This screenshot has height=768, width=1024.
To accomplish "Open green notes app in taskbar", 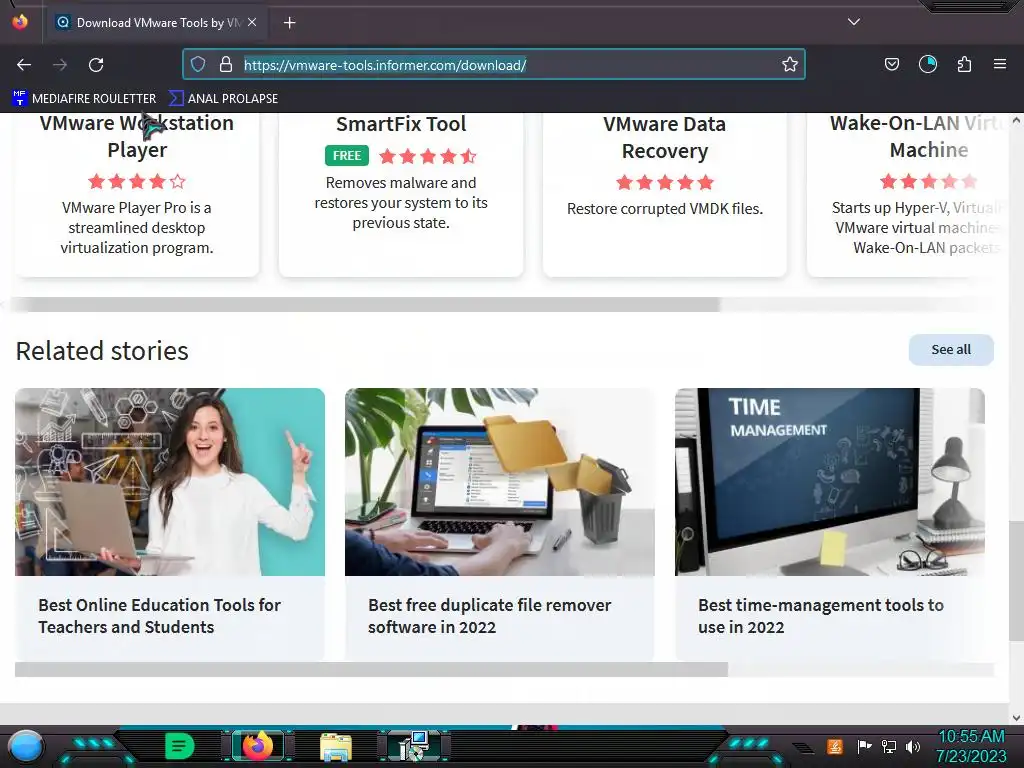I will (180, 746).
